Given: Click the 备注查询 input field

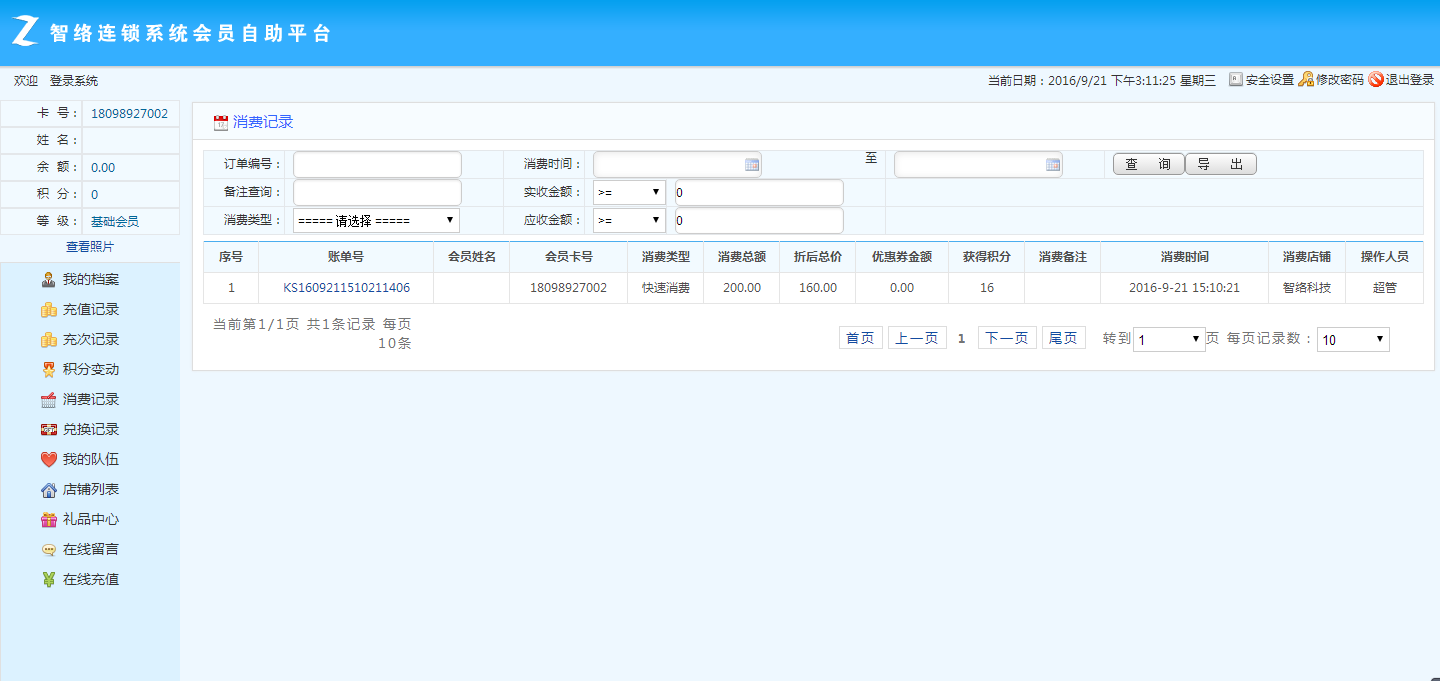Looking at the screenshot, I should [x=377, y=192].
